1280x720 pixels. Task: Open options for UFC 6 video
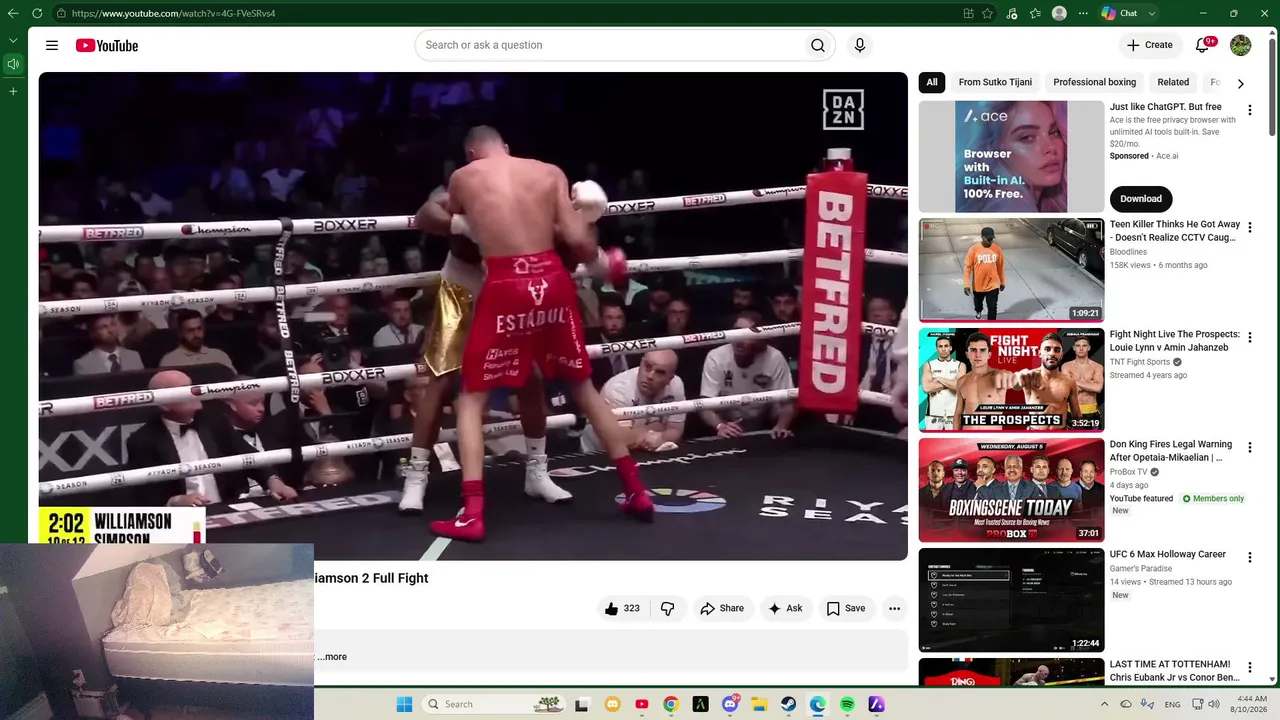[1249, 558]
